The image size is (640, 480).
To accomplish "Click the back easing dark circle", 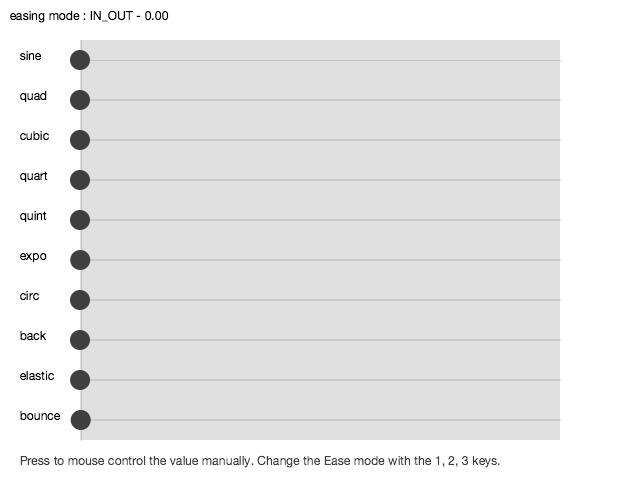I will tap(80, 340).
